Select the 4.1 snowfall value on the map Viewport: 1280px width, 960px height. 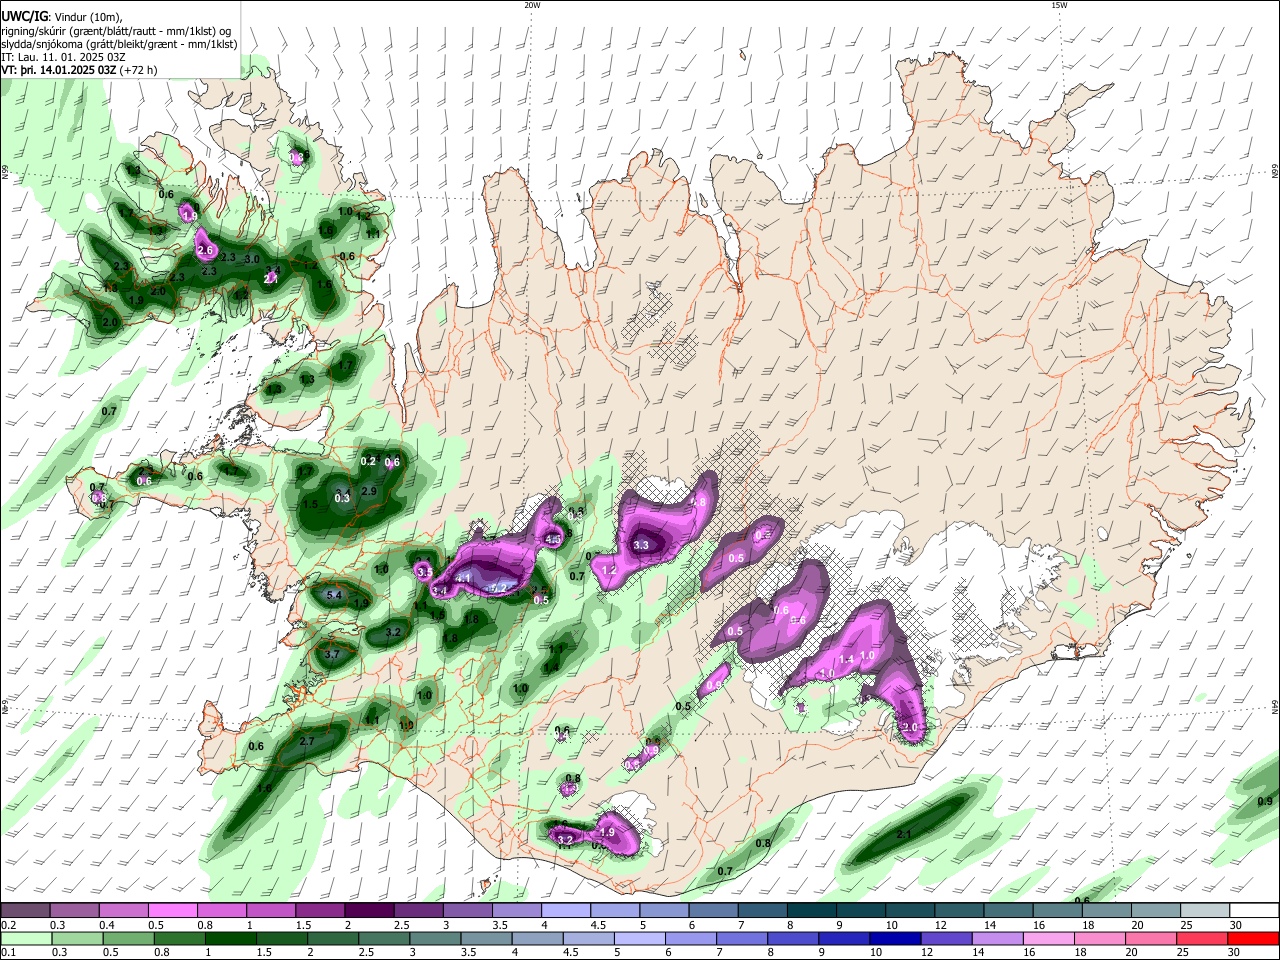coord(463,578)
